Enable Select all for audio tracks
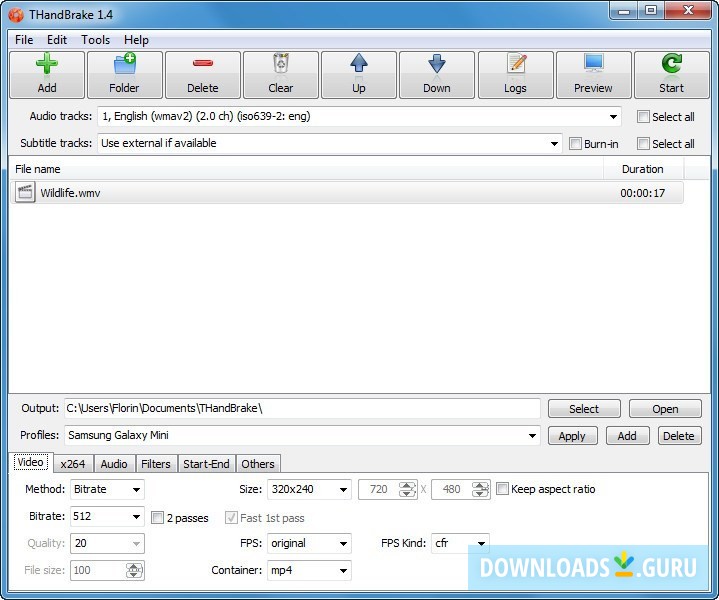 point(643,117)
